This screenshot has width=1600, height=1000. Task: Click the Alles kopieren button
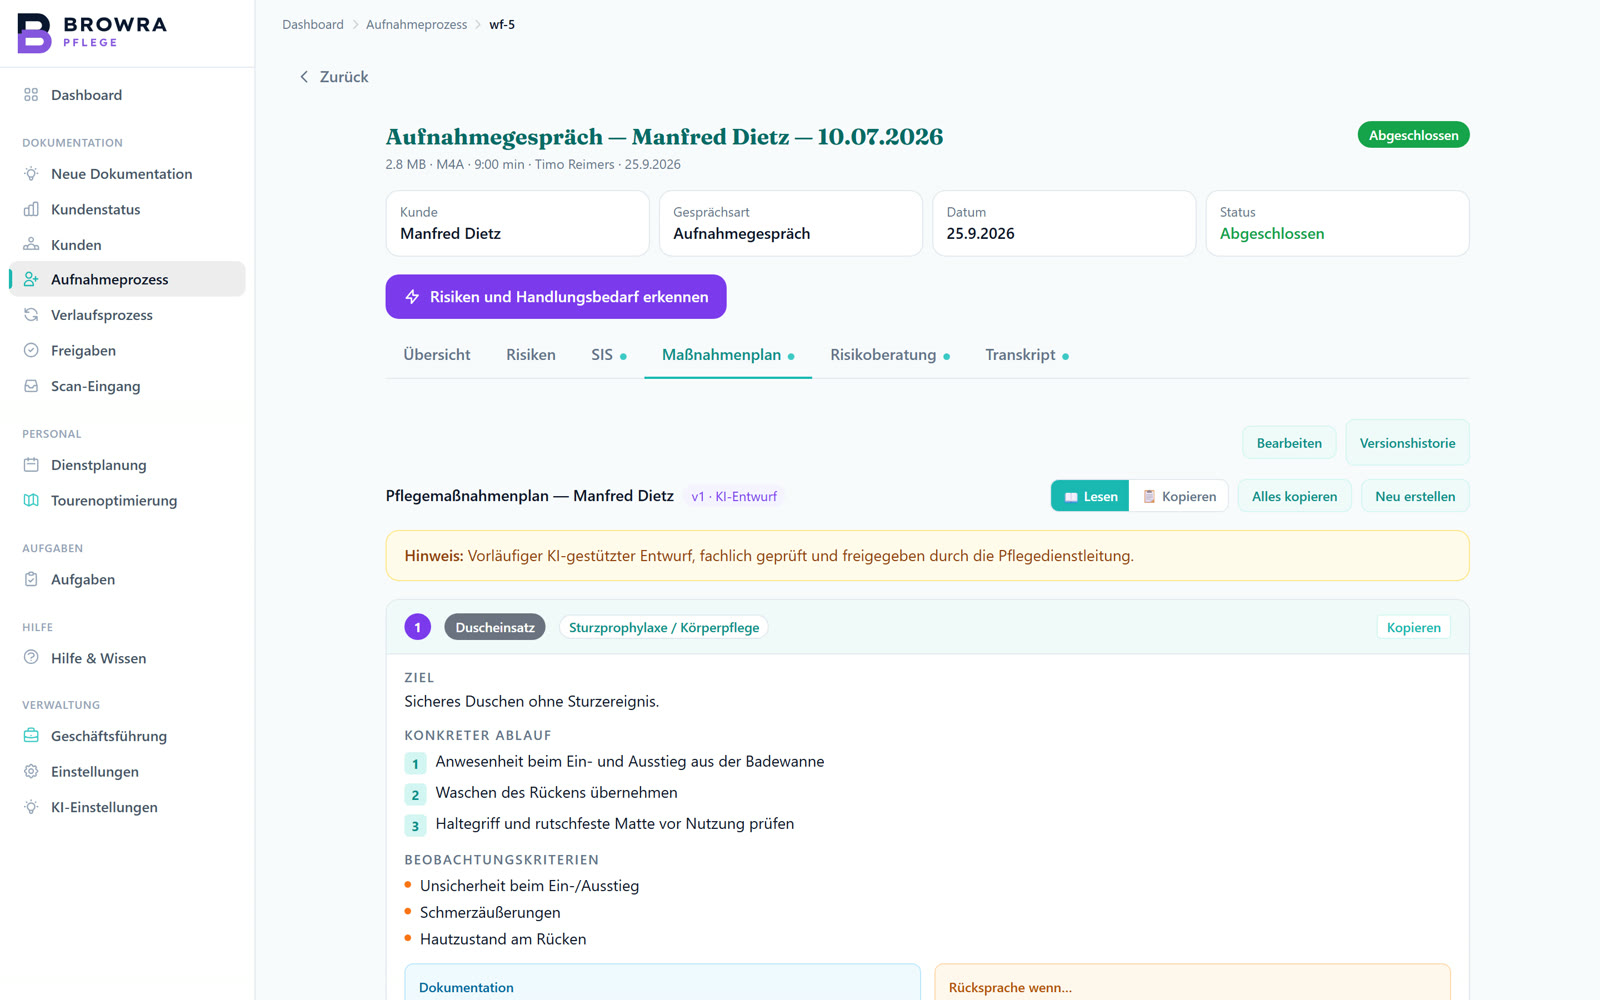[x=1294, y=496]
